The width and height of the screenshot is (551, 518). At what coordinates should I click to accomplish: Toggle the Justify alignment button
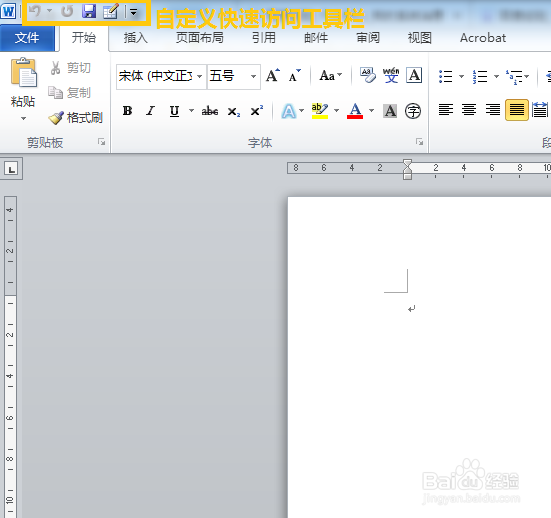[517, 110]
